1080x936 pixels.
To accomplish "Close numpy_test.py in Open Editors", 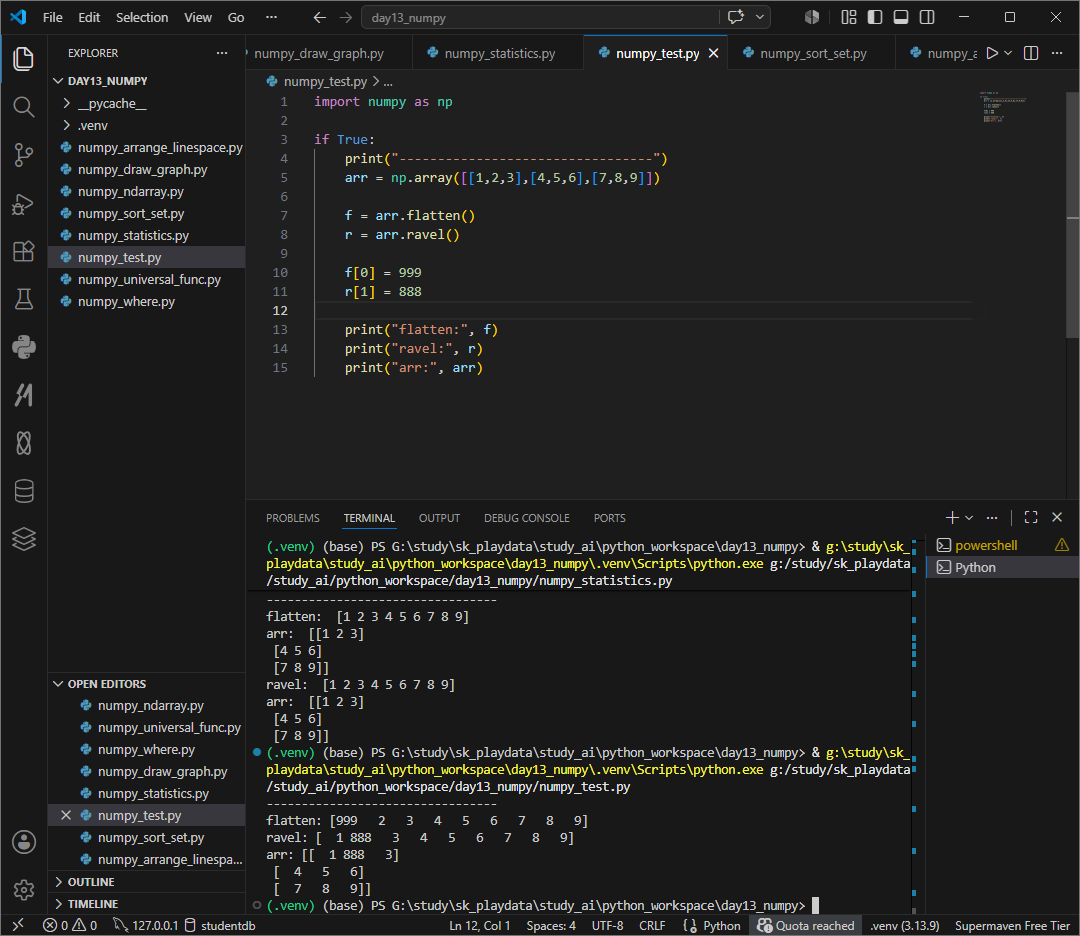I will (x=66, y=815).
